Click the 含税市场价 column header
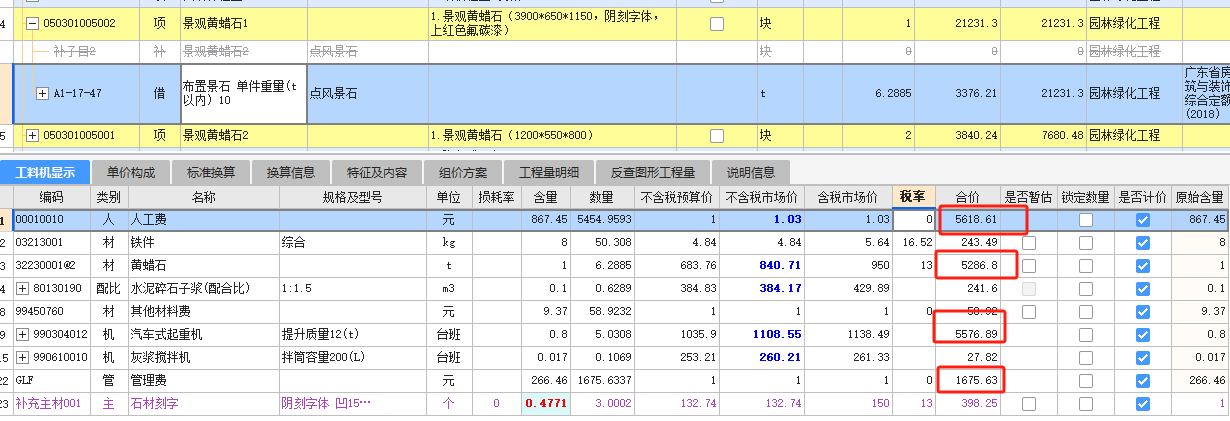Viewport: 1230px width, 421px height. [x=847, y=196]
